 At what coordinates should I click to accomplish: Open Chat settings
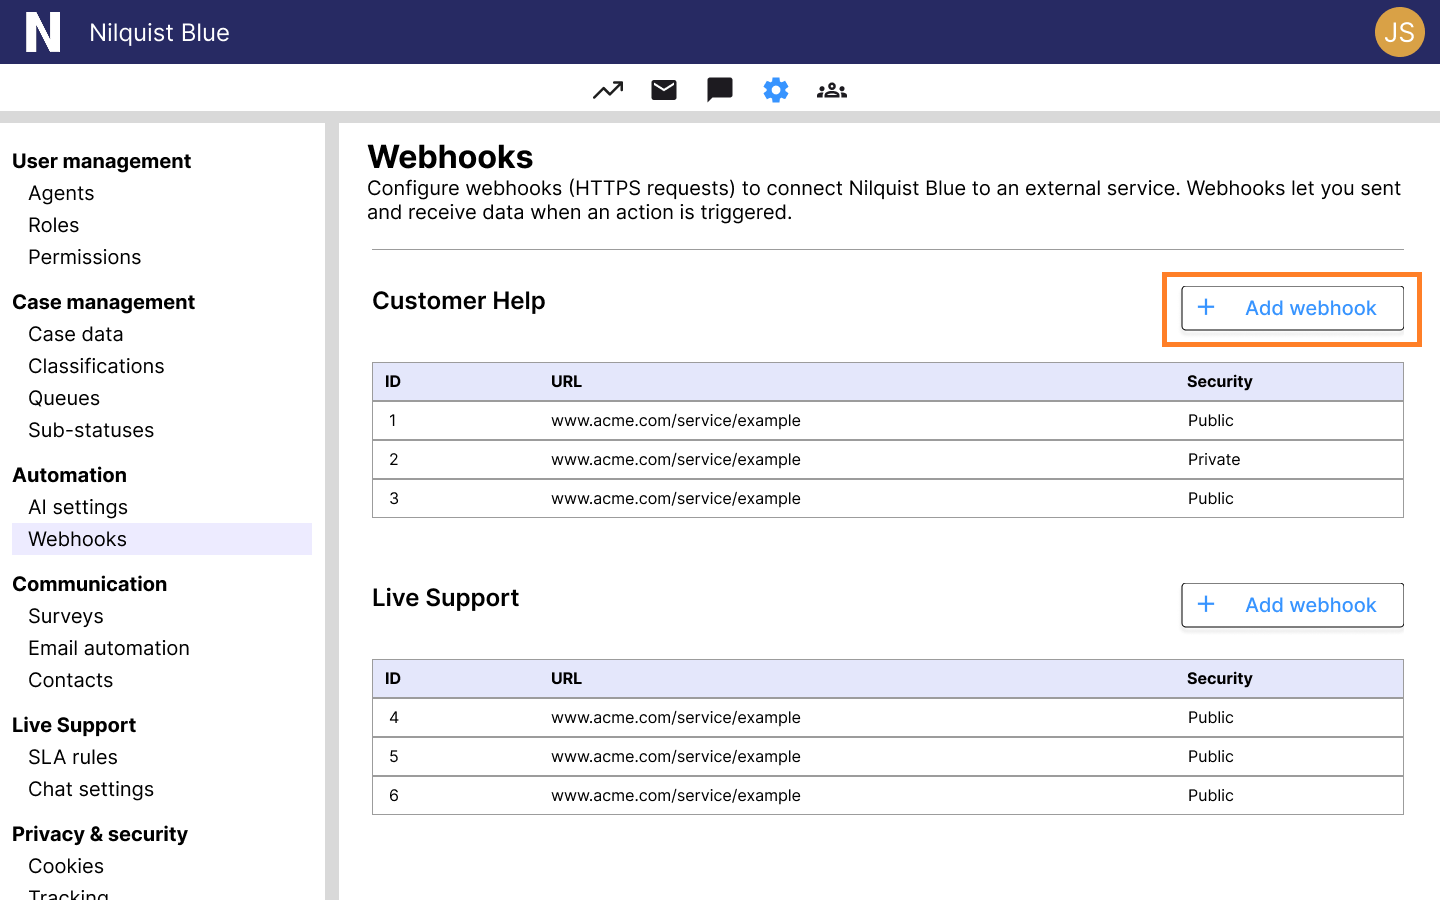(x=91, y=789)
